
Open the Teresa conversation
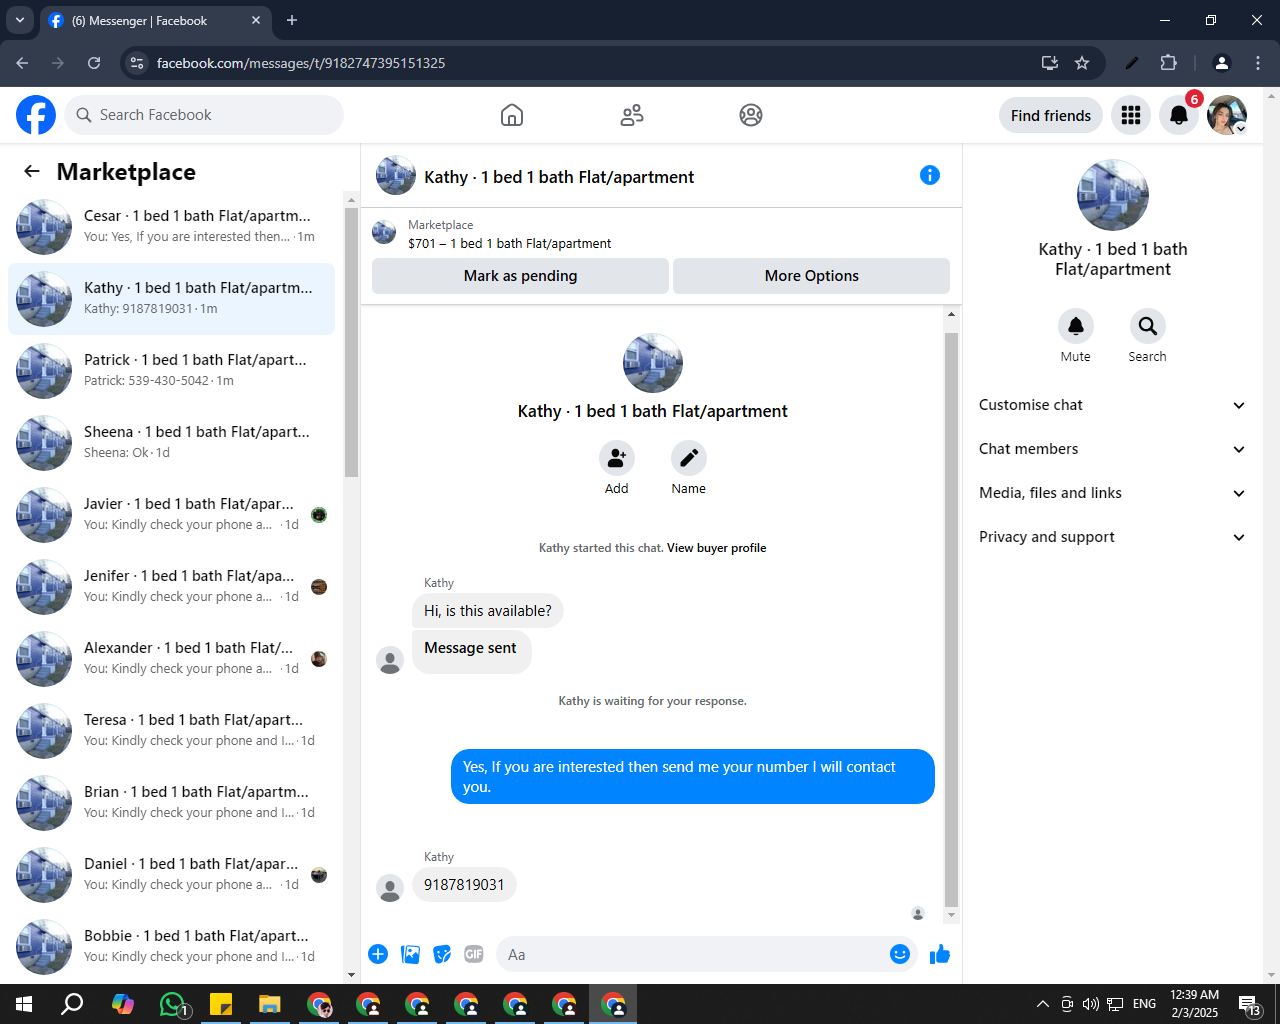172,730
